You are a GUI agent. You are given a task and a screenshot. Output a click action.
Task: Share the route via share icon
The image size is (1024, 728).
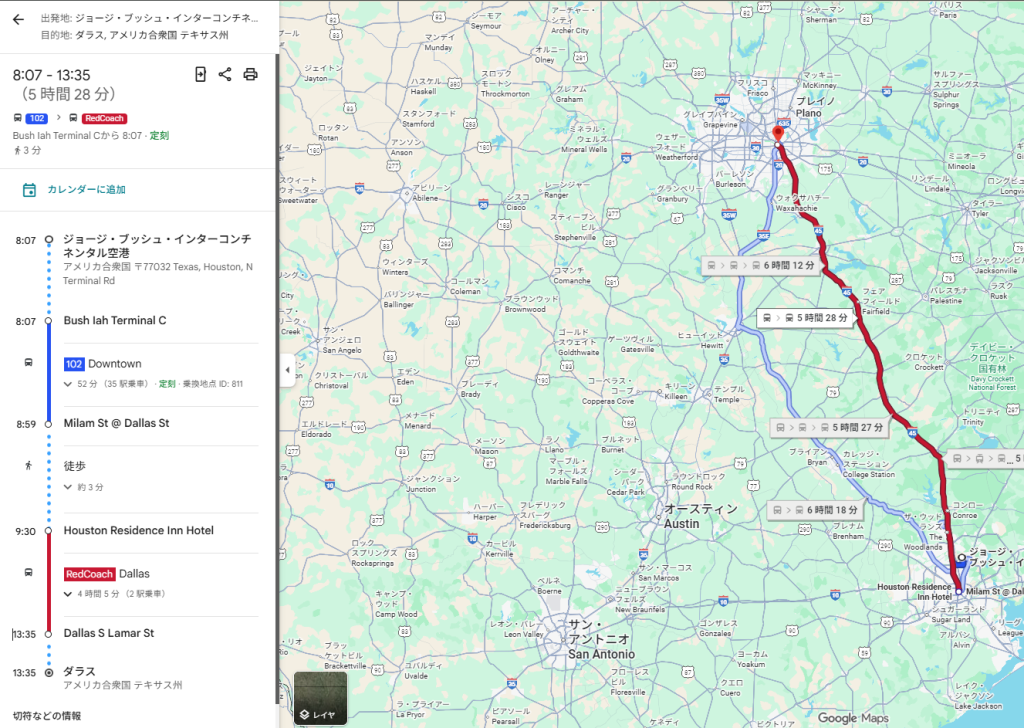coord(225,74)
